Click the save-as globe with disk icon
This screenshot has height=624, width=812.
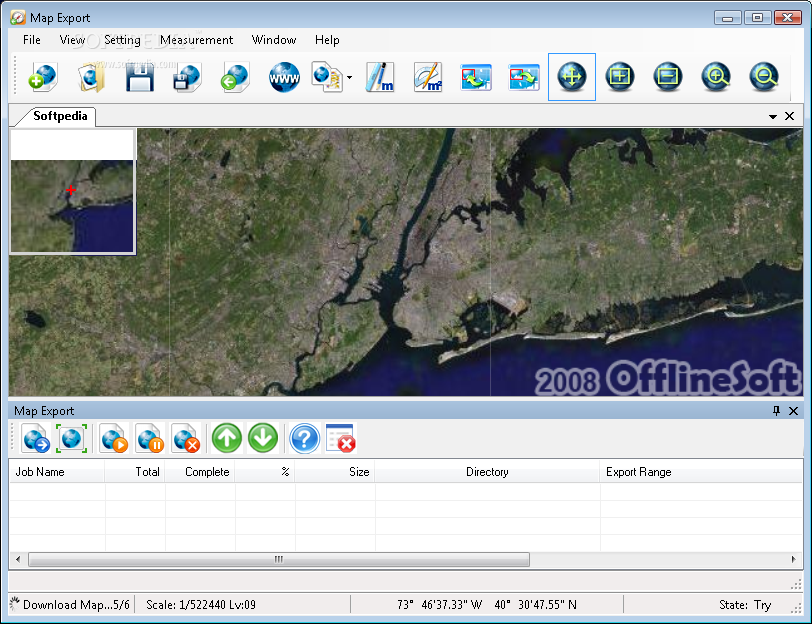(x=187, y=77)
